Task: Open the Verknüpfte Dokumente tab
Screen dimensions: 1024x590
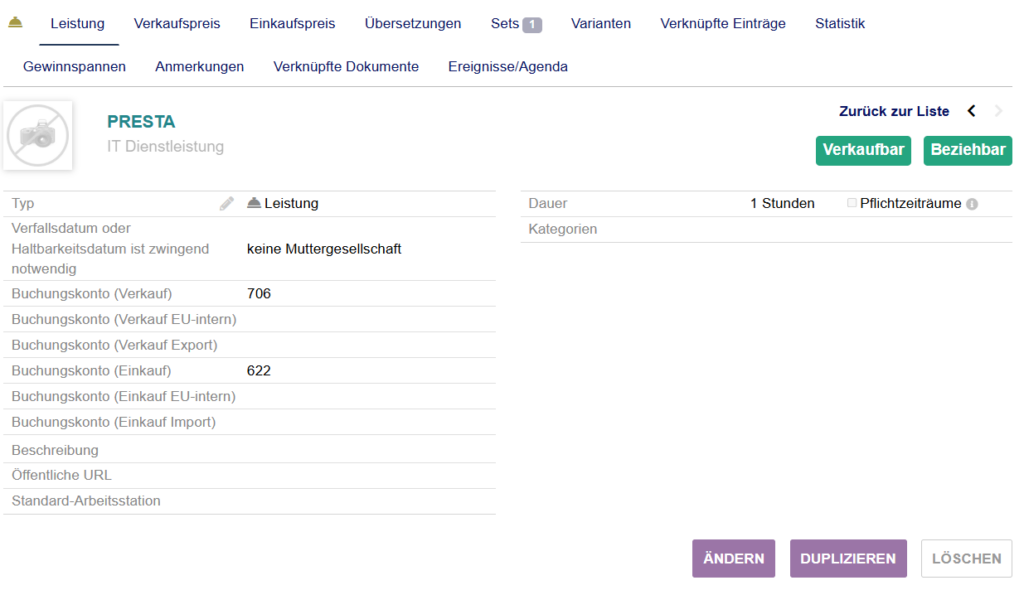Action: coord(346,67)
